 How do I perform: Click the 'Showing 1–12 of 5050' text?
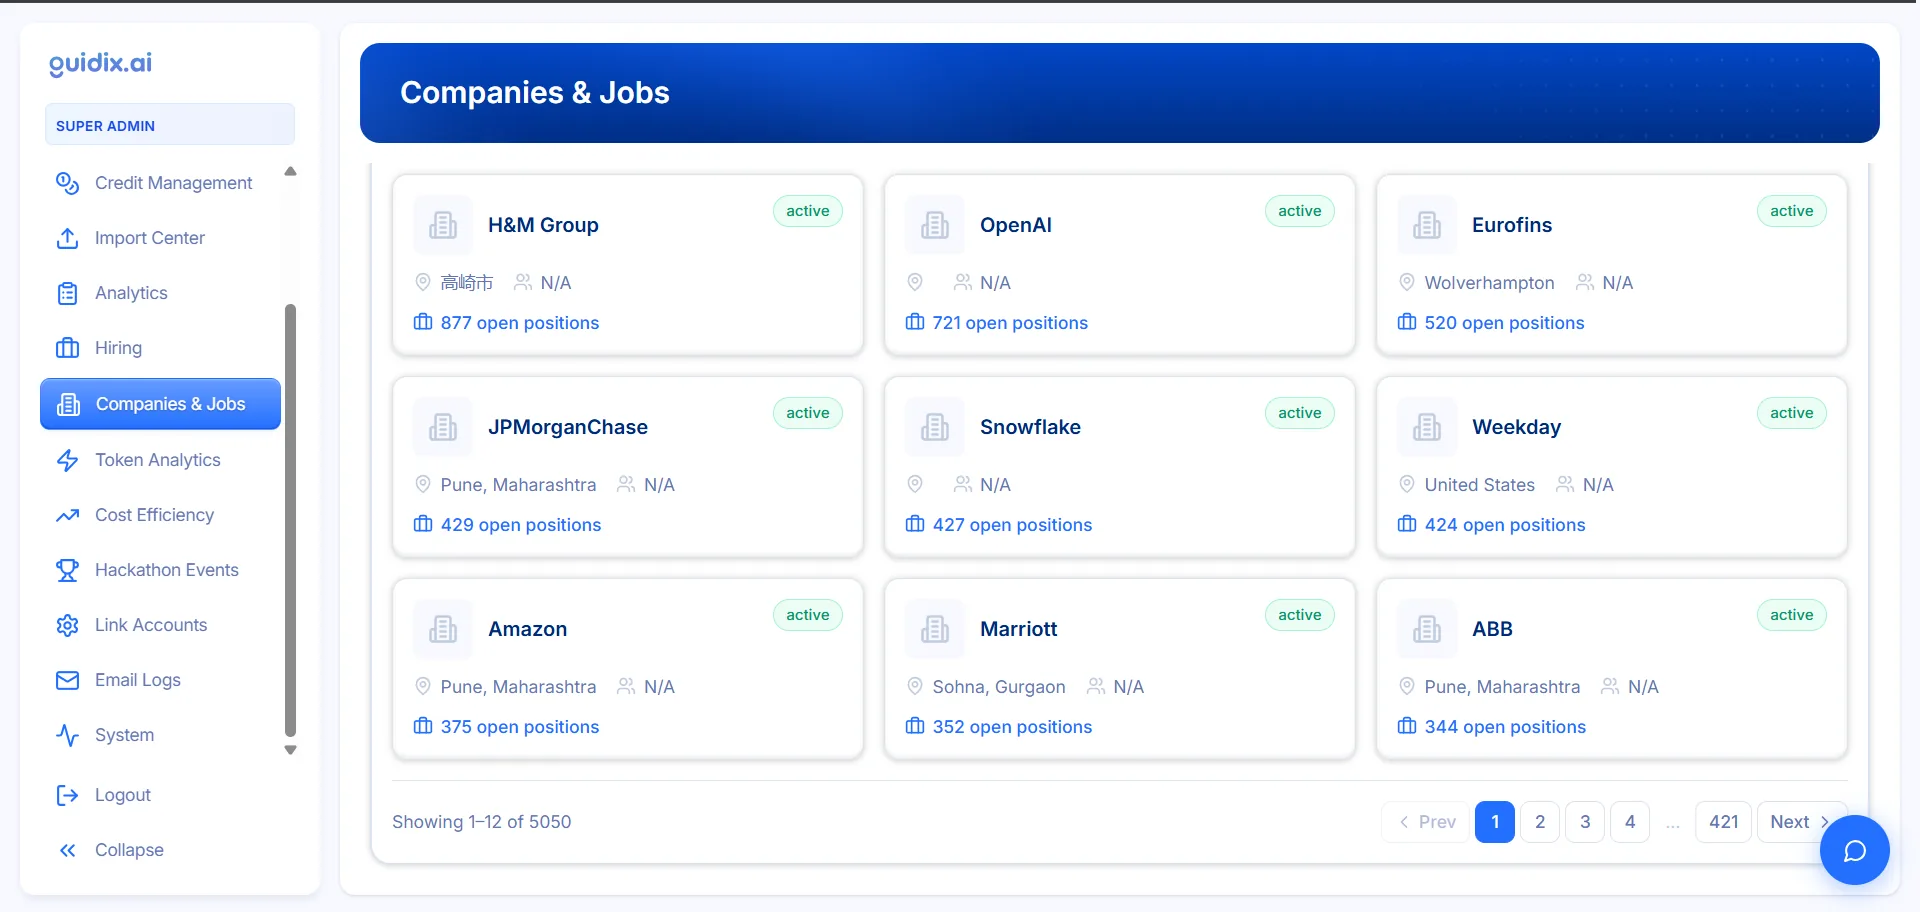tap(481, 822)
